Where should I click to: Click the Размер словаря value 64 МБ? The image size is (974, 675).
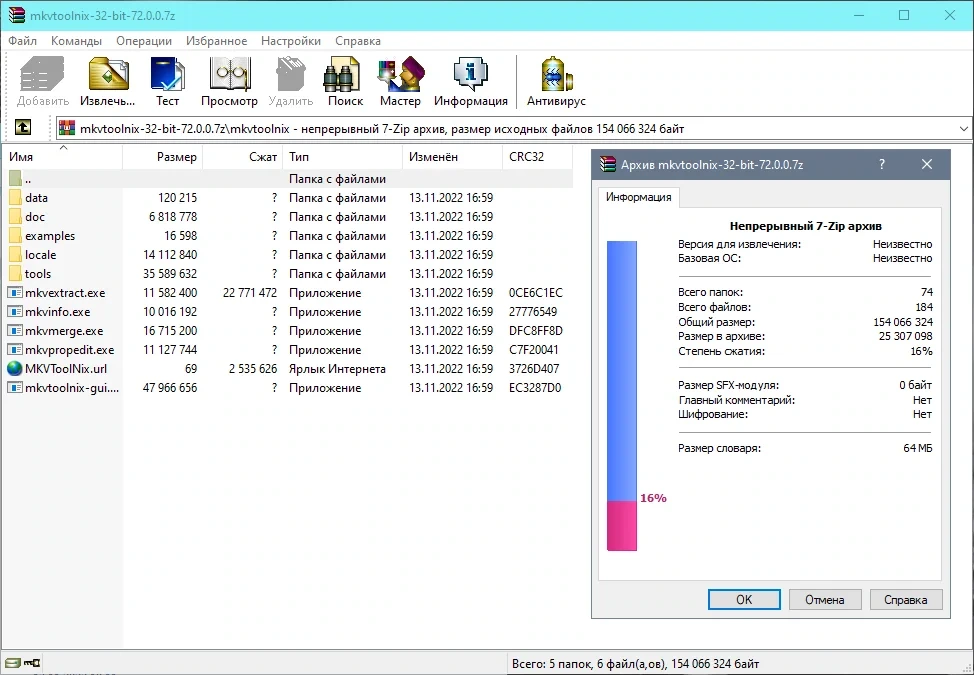coord(917,448)
